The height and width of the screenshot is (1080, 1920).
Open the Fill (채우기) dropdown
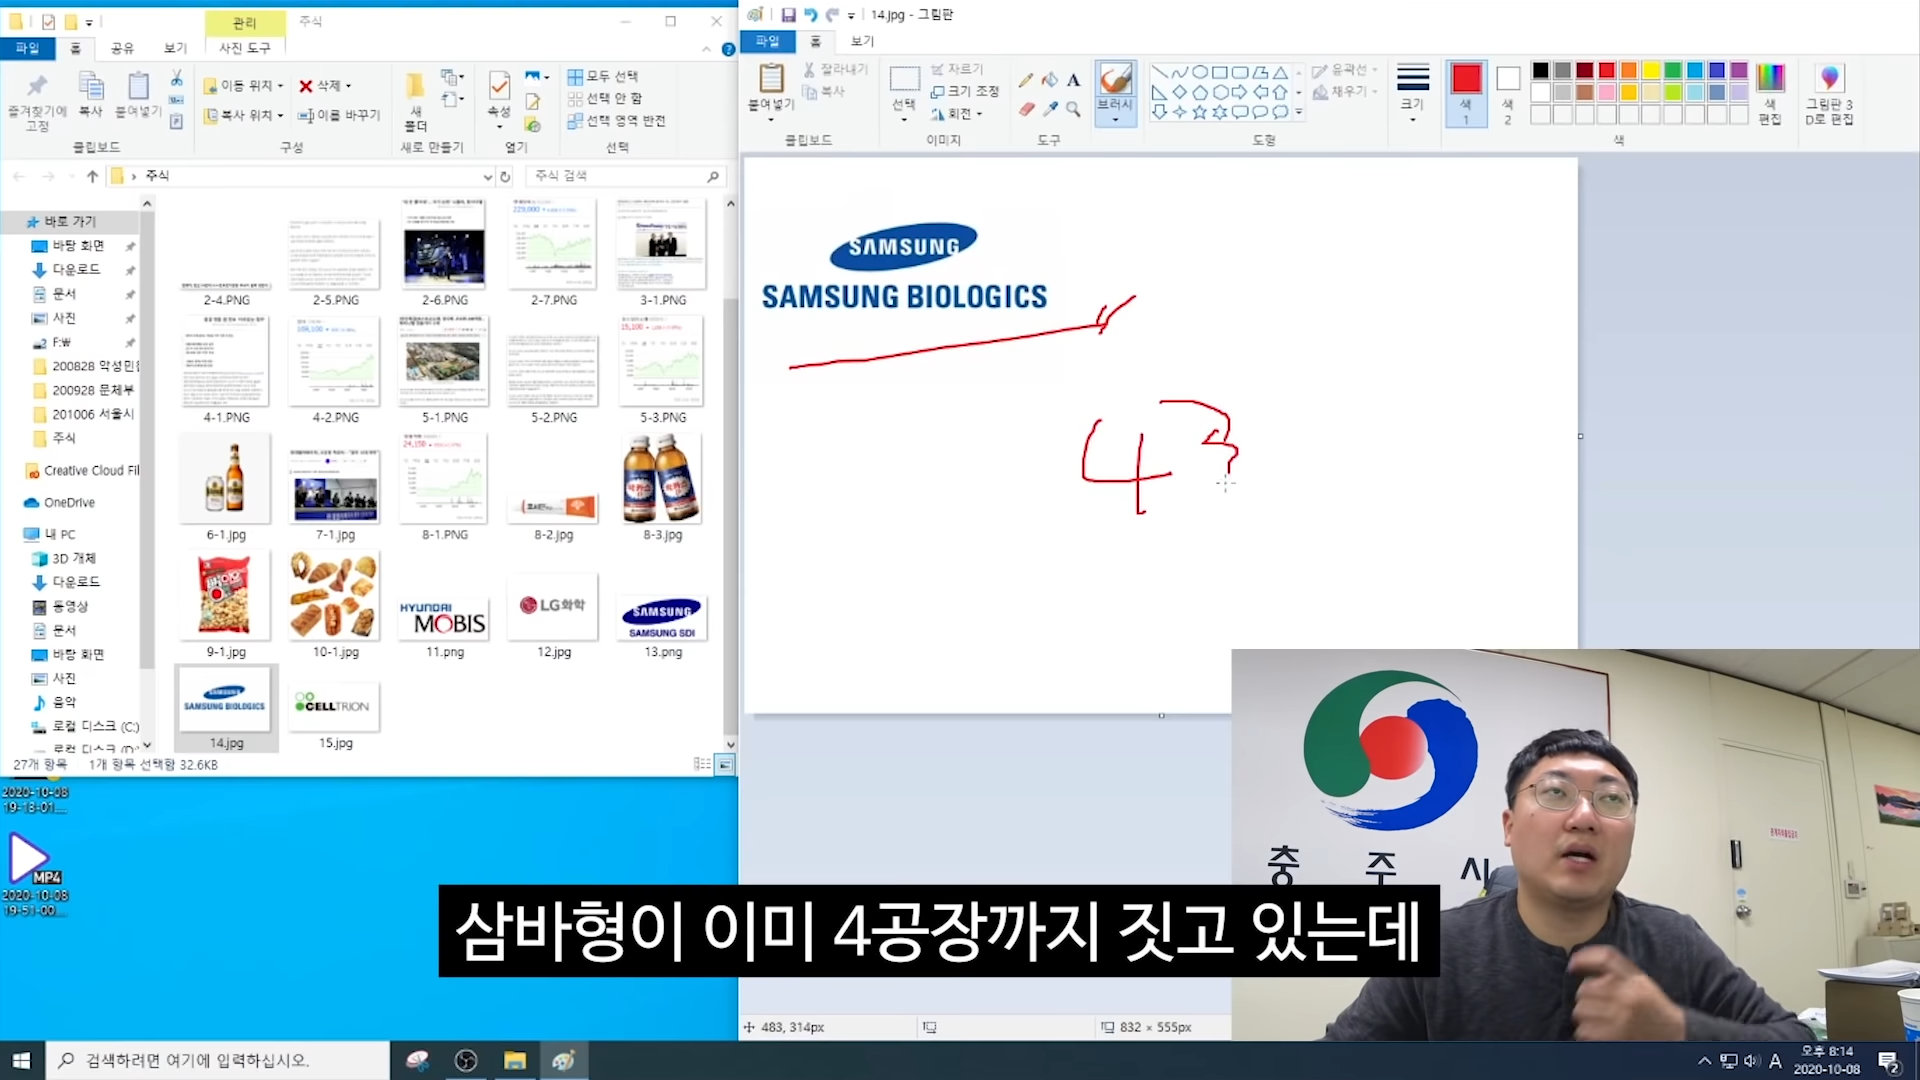tap(1345, 92)
